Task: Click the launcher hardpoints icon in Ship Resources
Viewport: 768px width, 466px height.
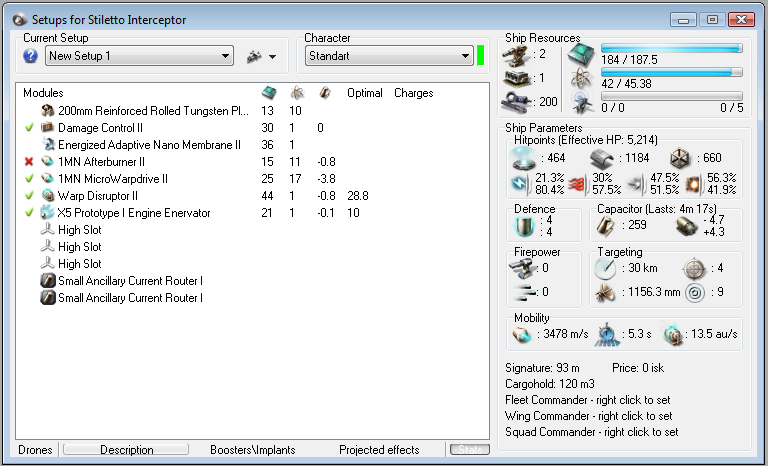Action: pos(518,78)
